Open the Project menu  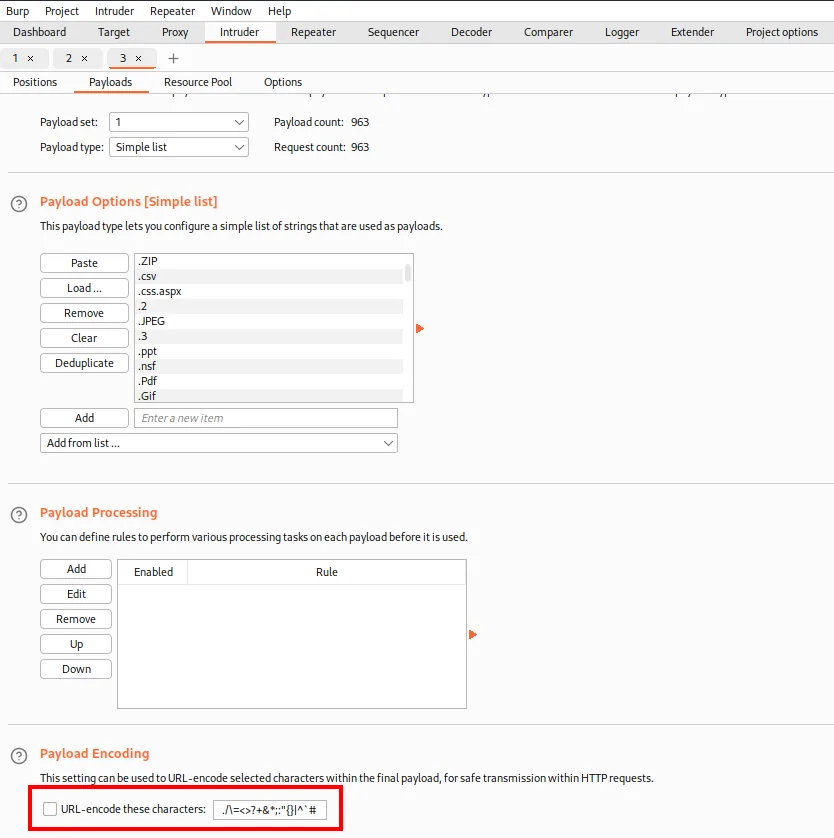click(x=61, y=11)
